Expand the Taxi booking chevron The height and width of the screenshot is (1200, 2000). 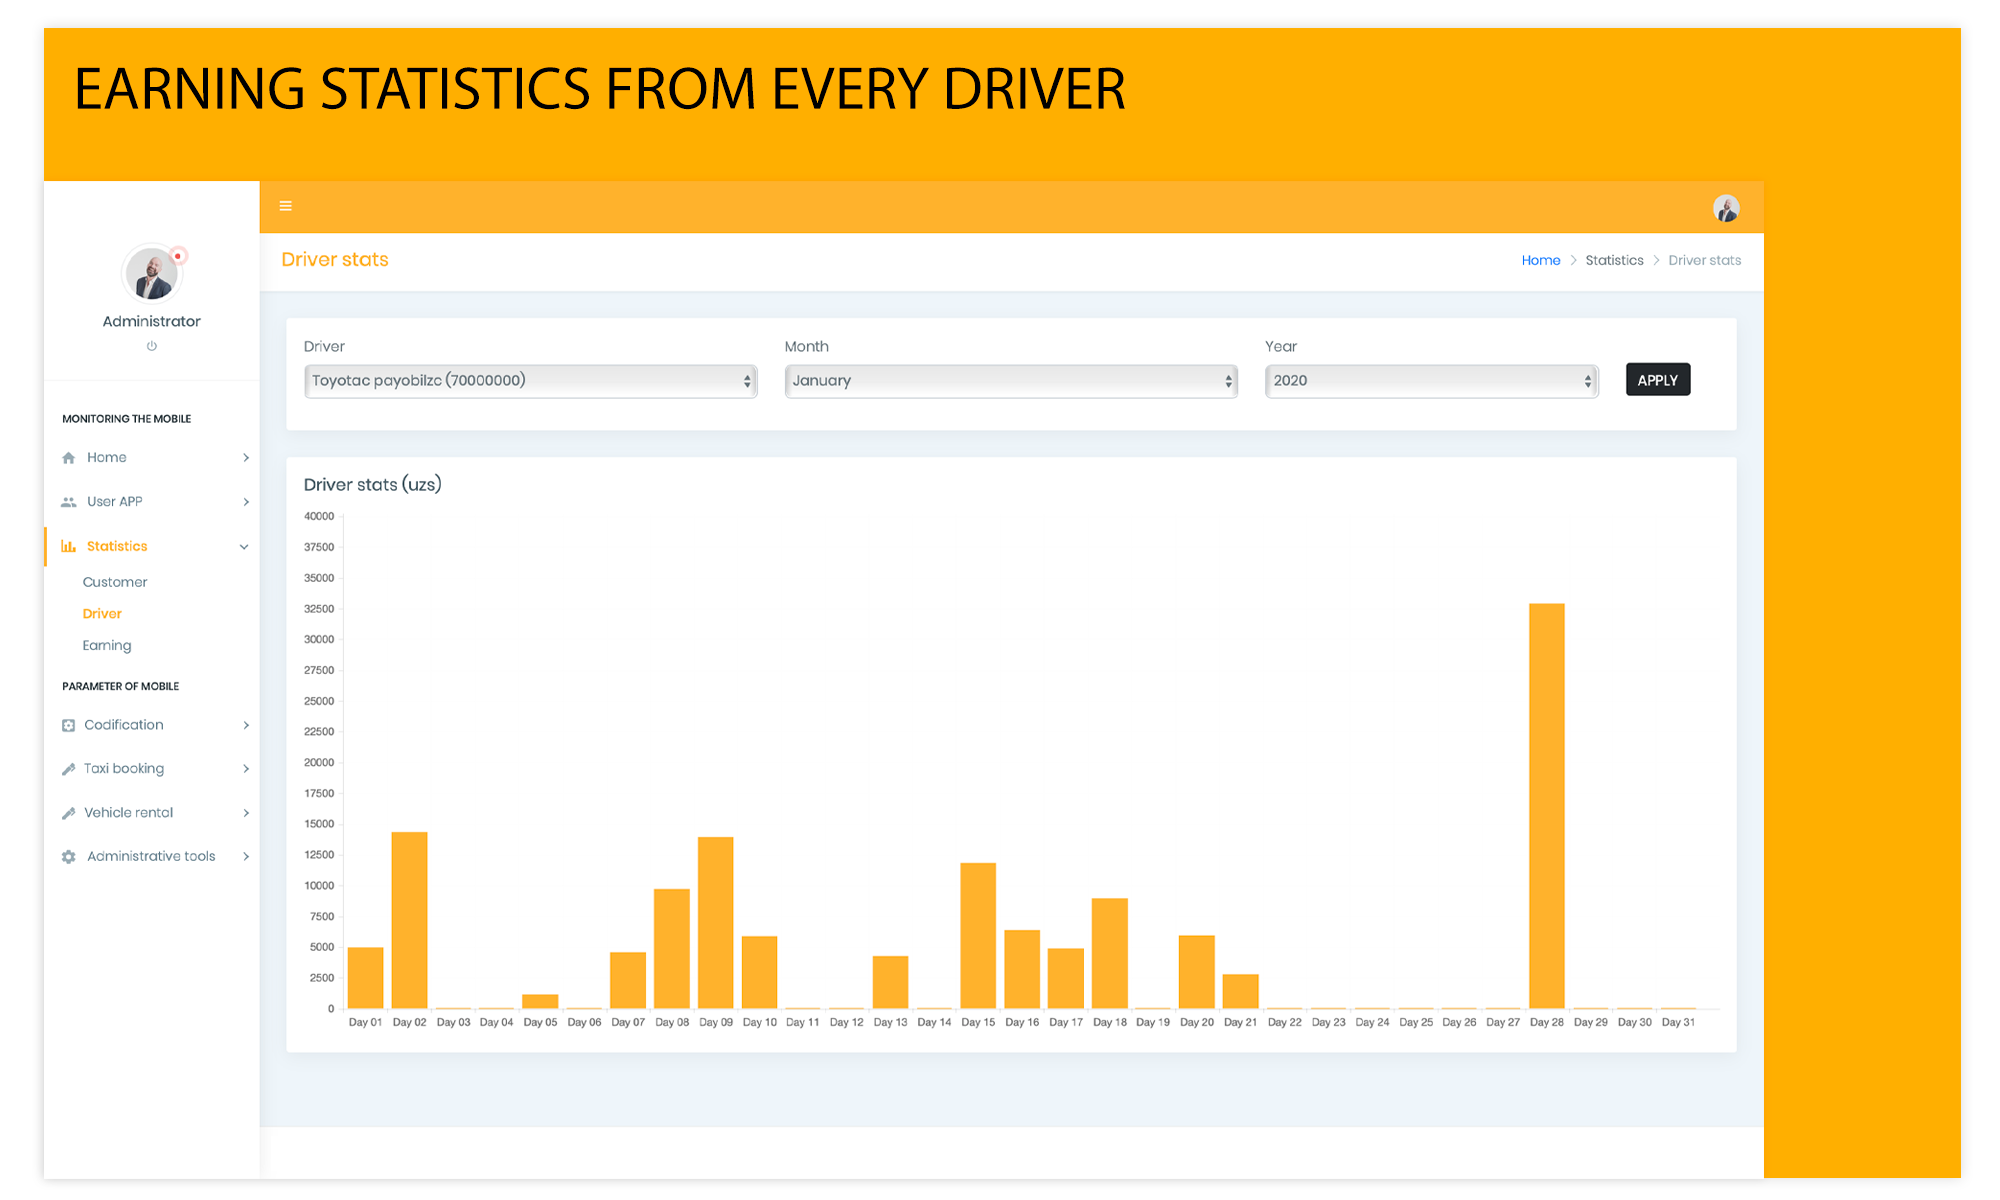246,769
